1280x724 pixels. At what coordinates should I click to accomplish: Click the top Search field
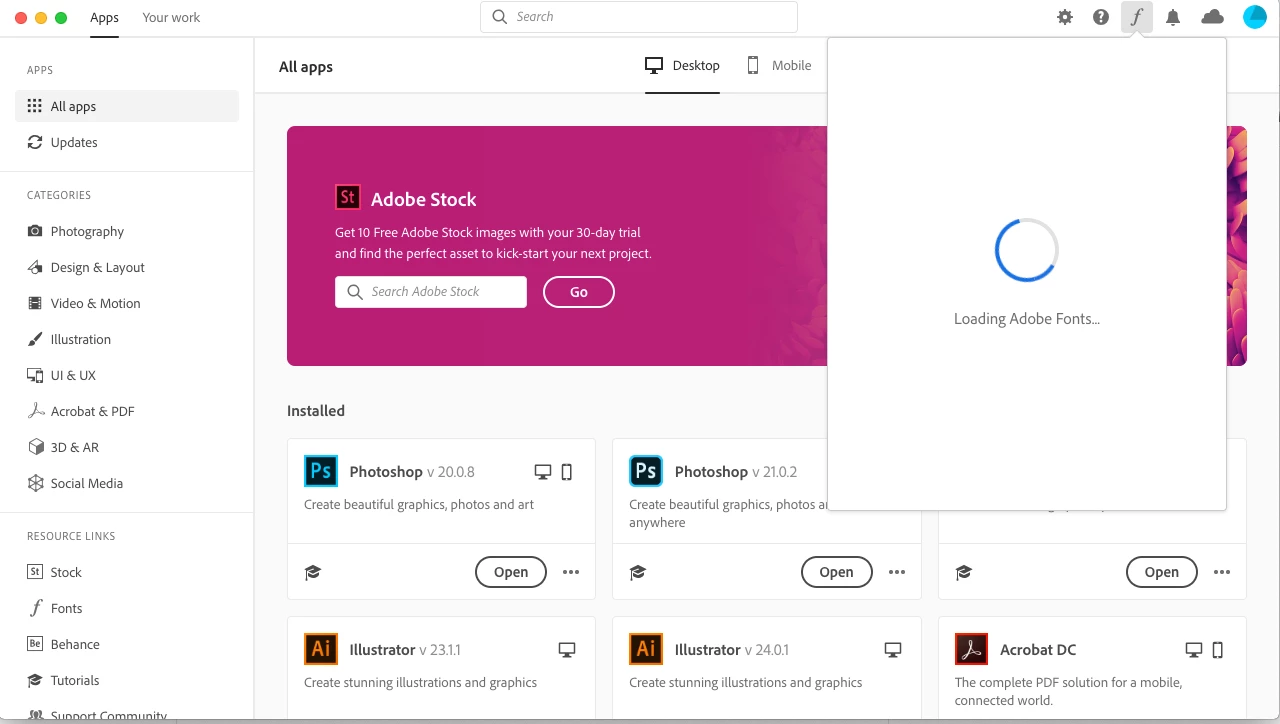point(639,17)
